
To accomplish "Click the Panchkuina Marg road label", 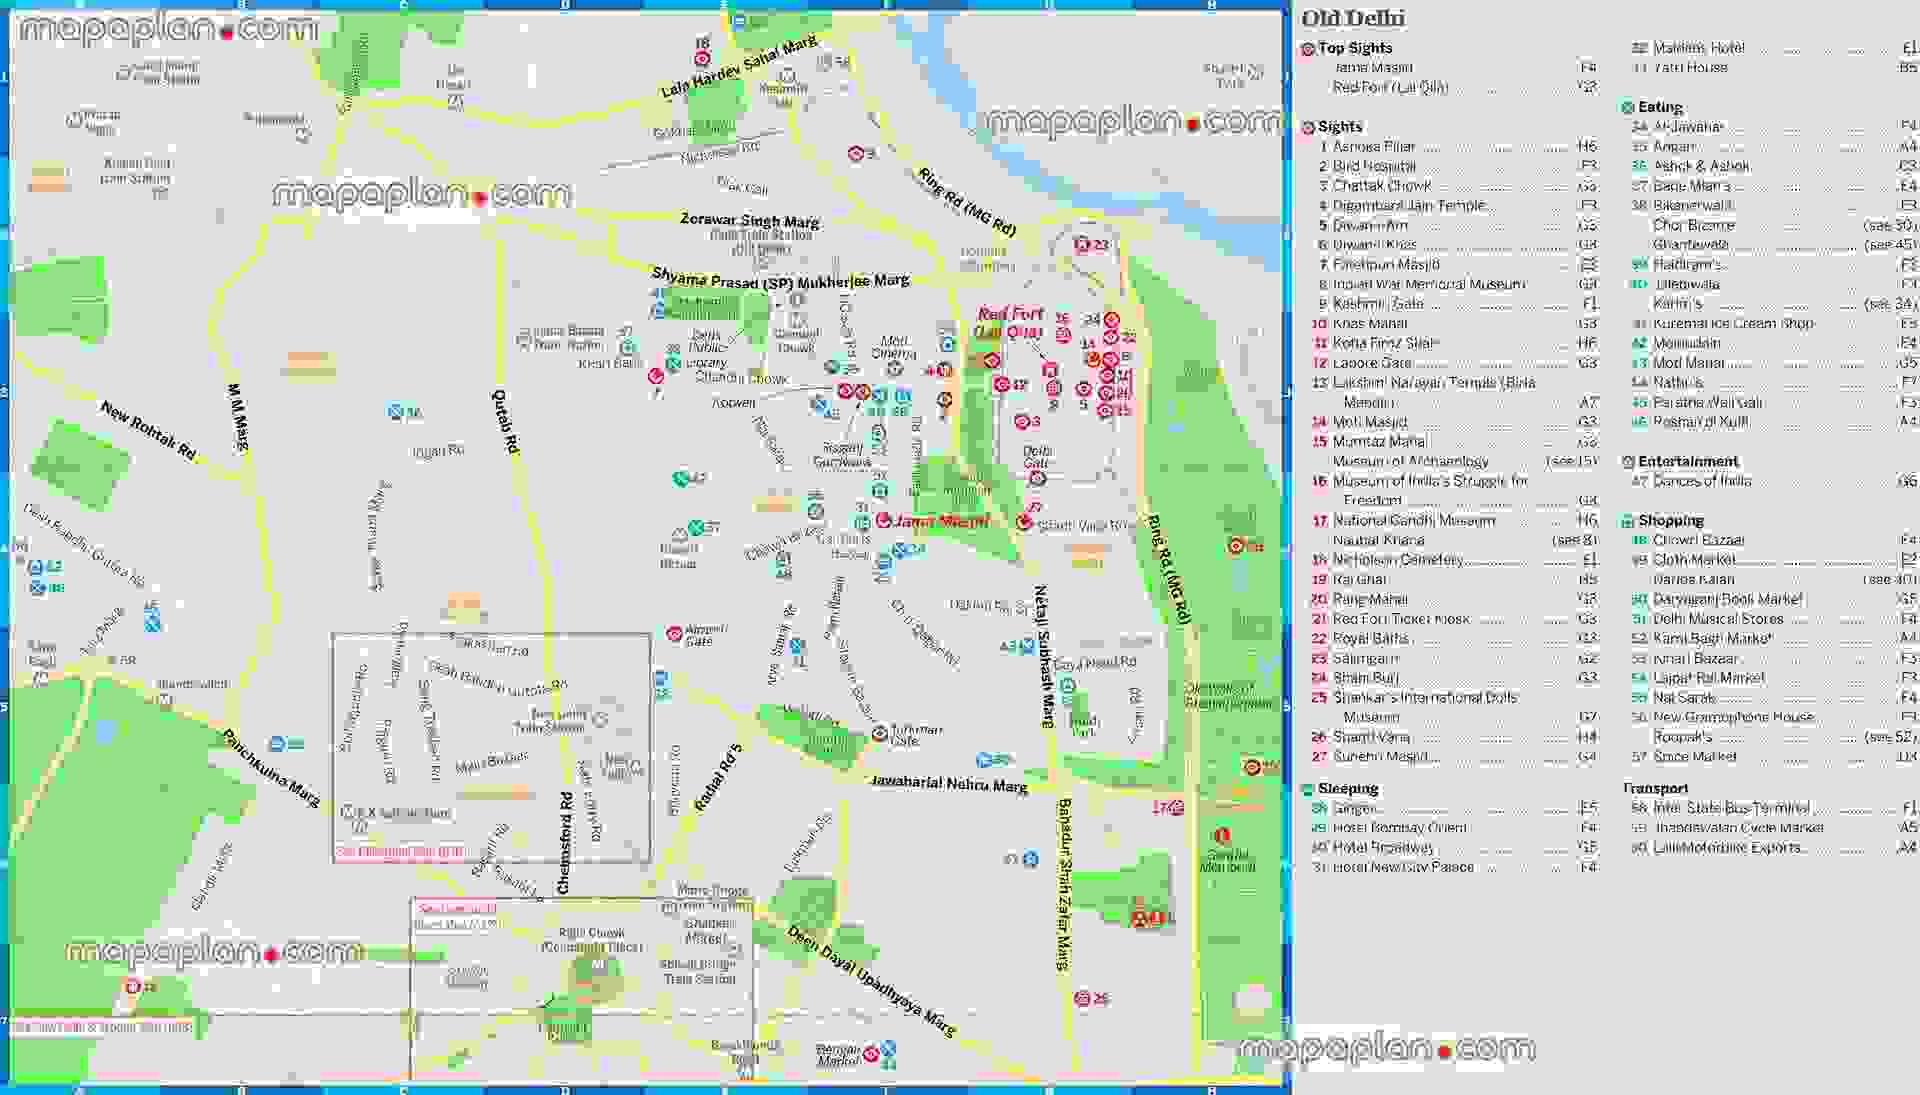I will 271,768.
